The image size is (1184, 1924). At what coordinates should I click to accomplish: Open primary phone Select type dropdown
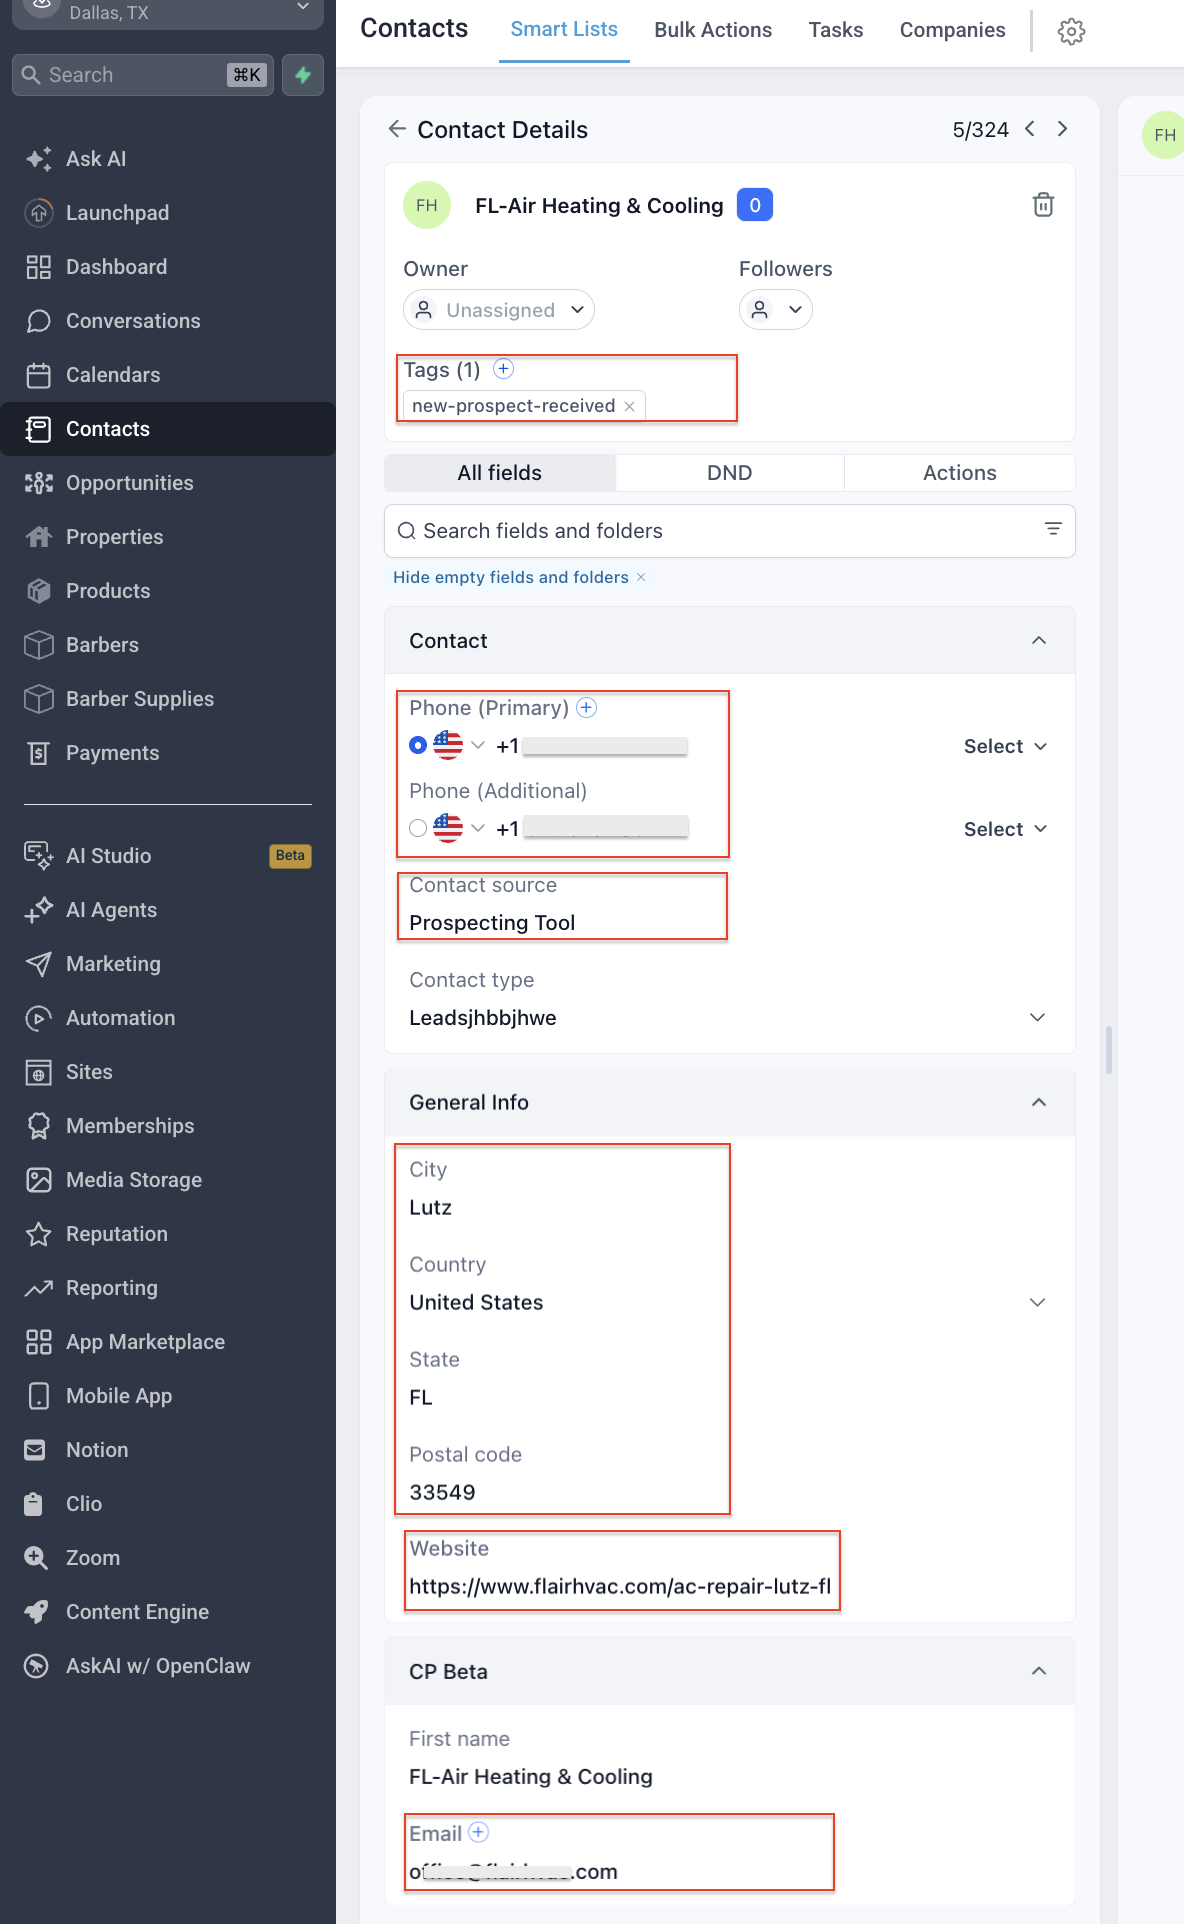[1005, 746]
